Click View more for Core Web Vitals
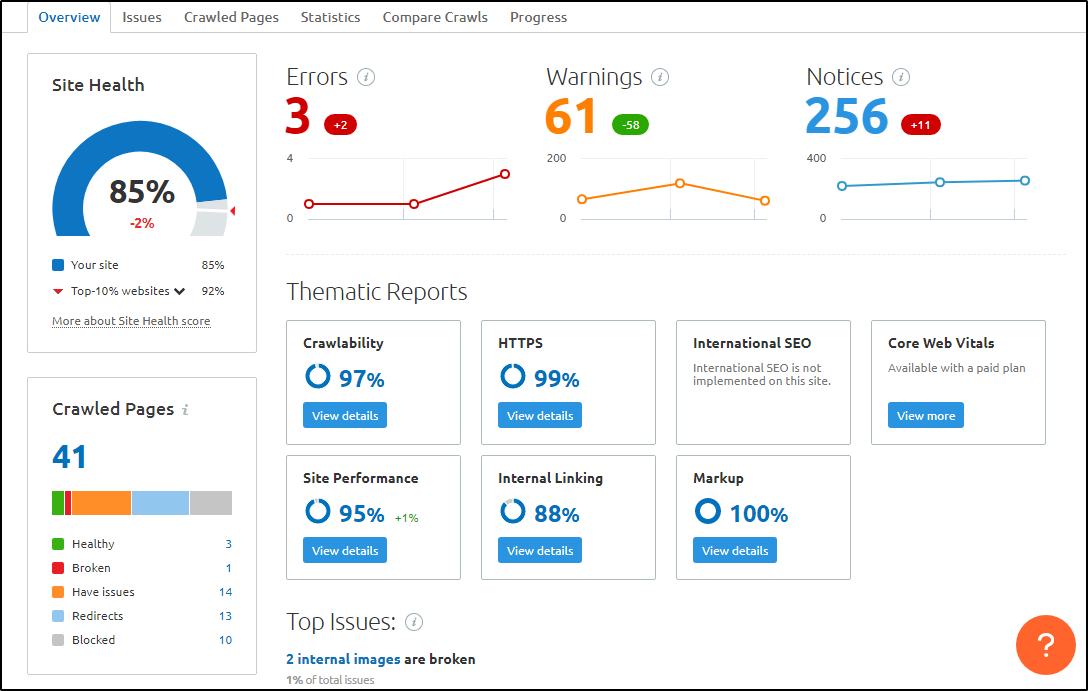The height and width of the screenshot is (691, 1088). pos(926,416)
